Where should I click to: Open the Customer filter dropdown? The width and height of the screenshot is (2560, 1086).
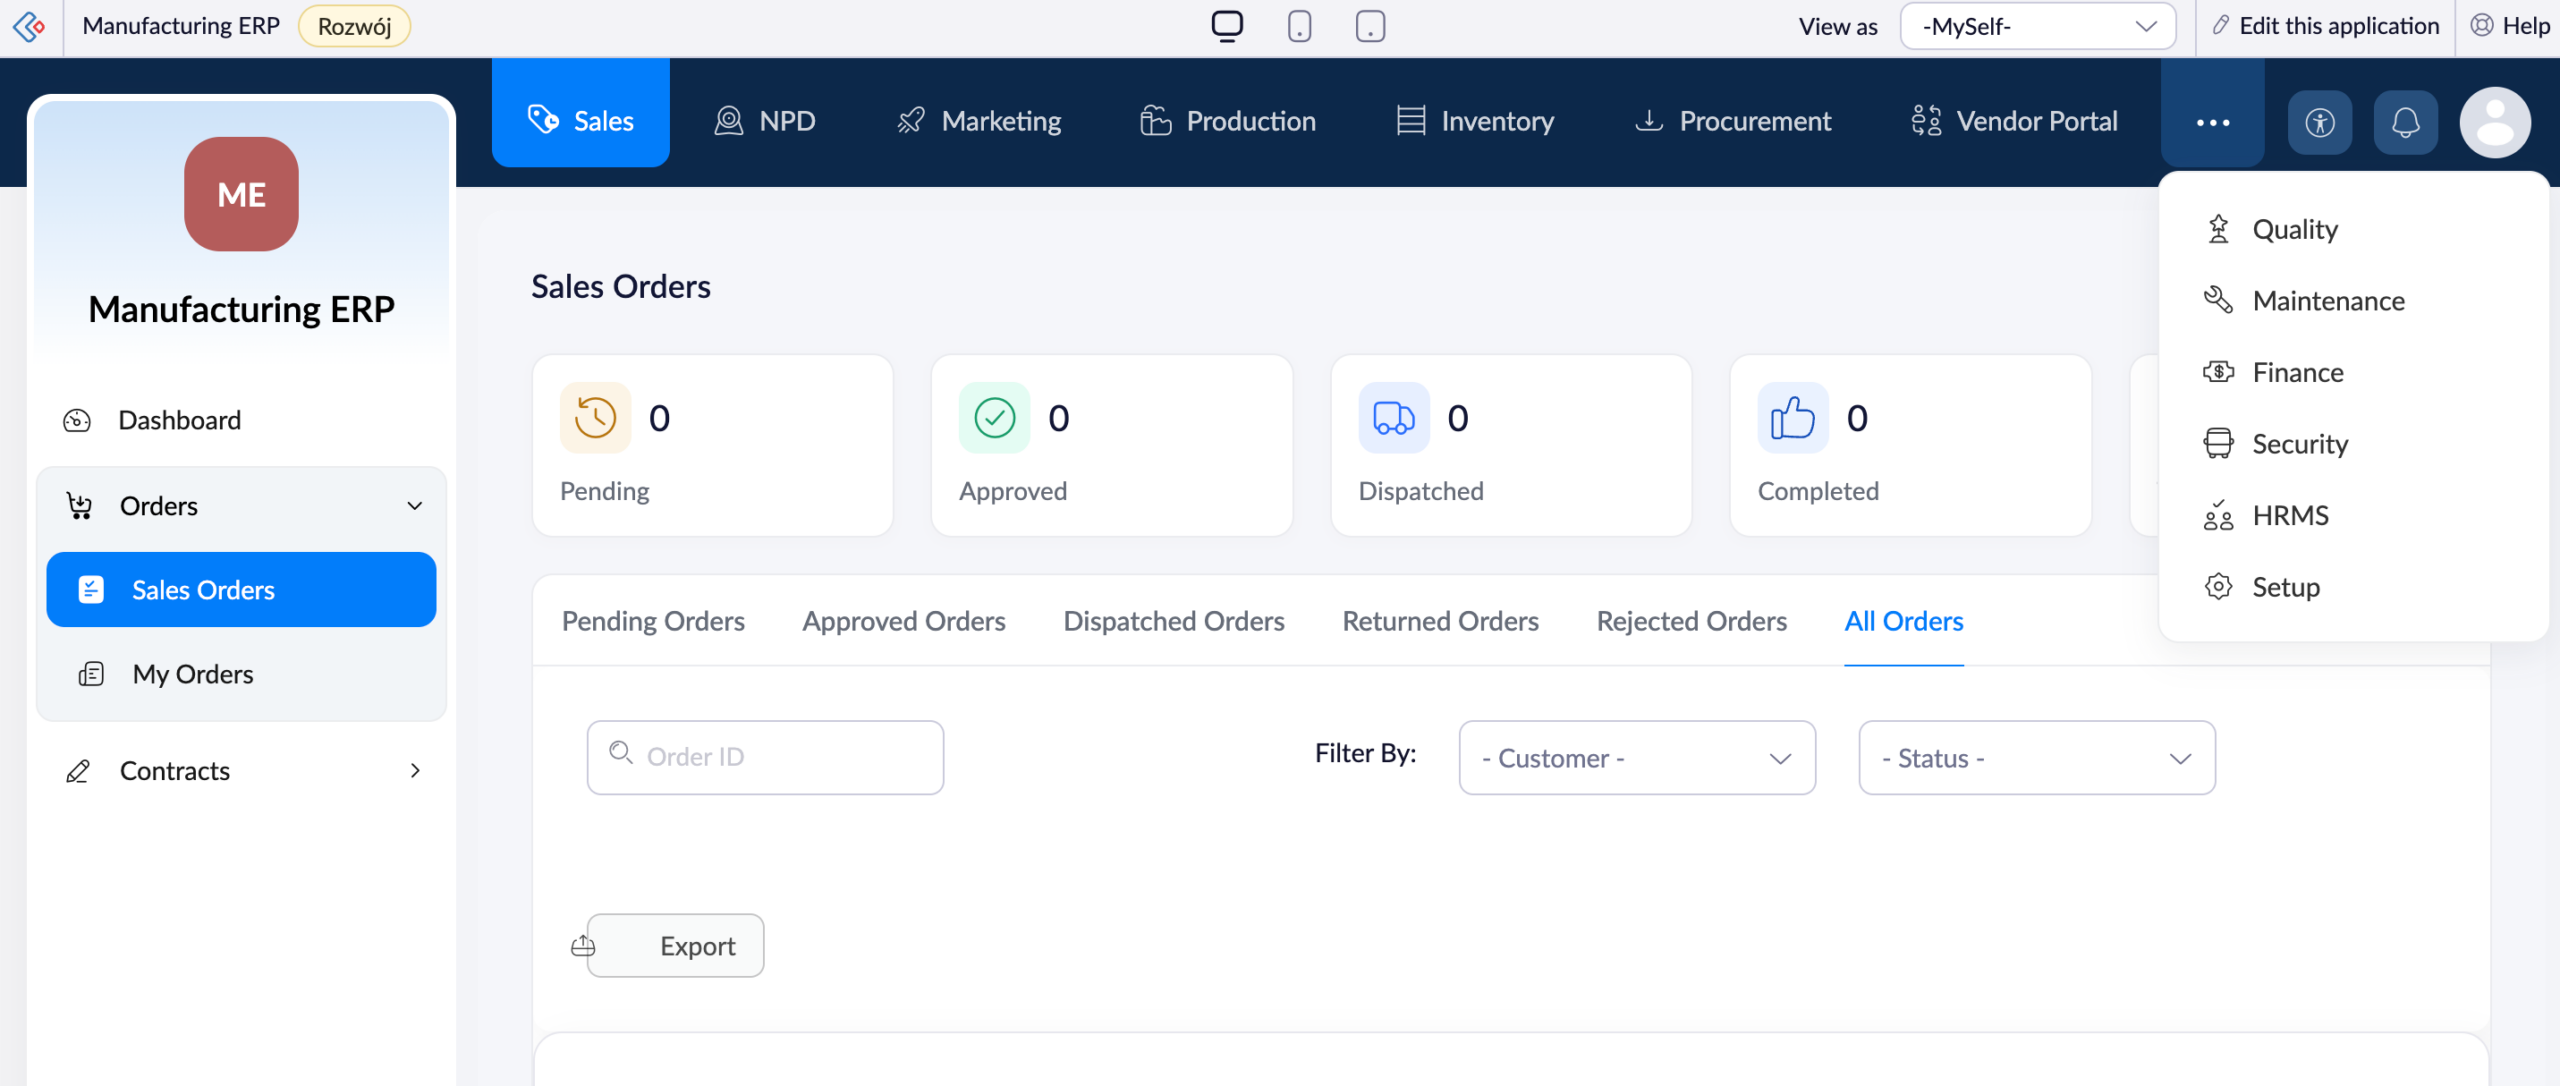pos(1637,758)
